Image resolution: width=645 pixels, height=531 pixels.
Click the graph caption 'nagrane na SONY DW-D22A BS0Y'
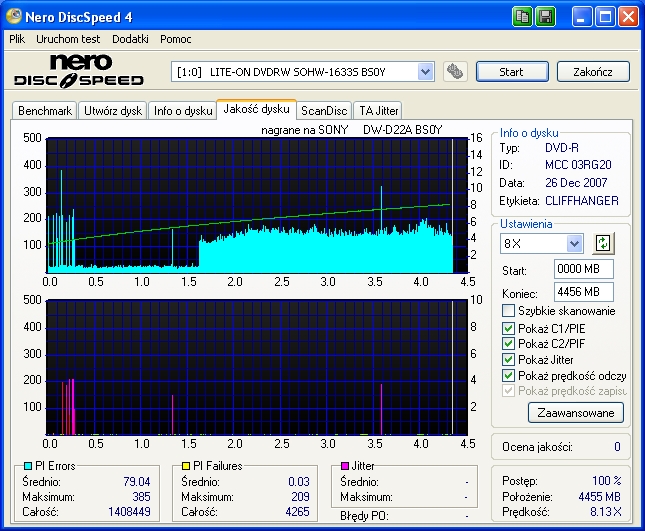click(x=352, y=130)
